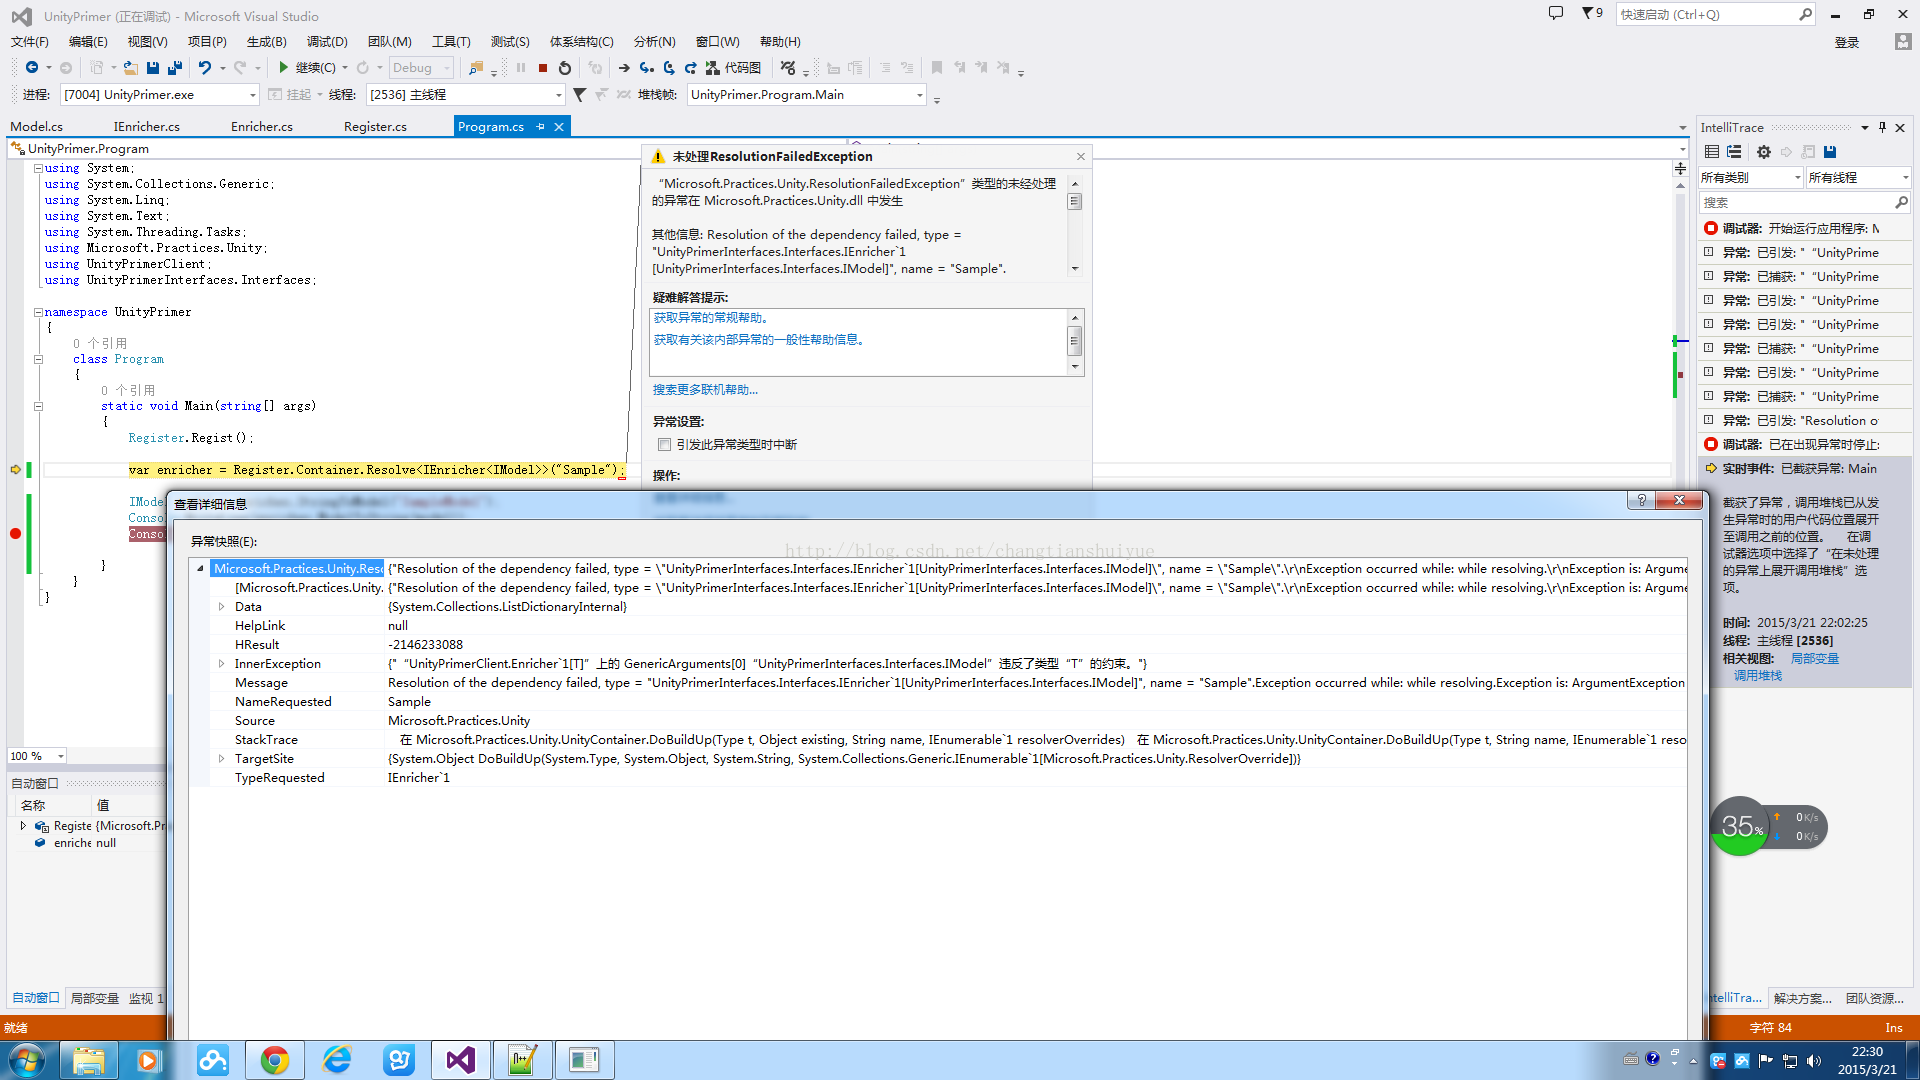Click the 搜索更多联机帮助 link

pos(705,390)
